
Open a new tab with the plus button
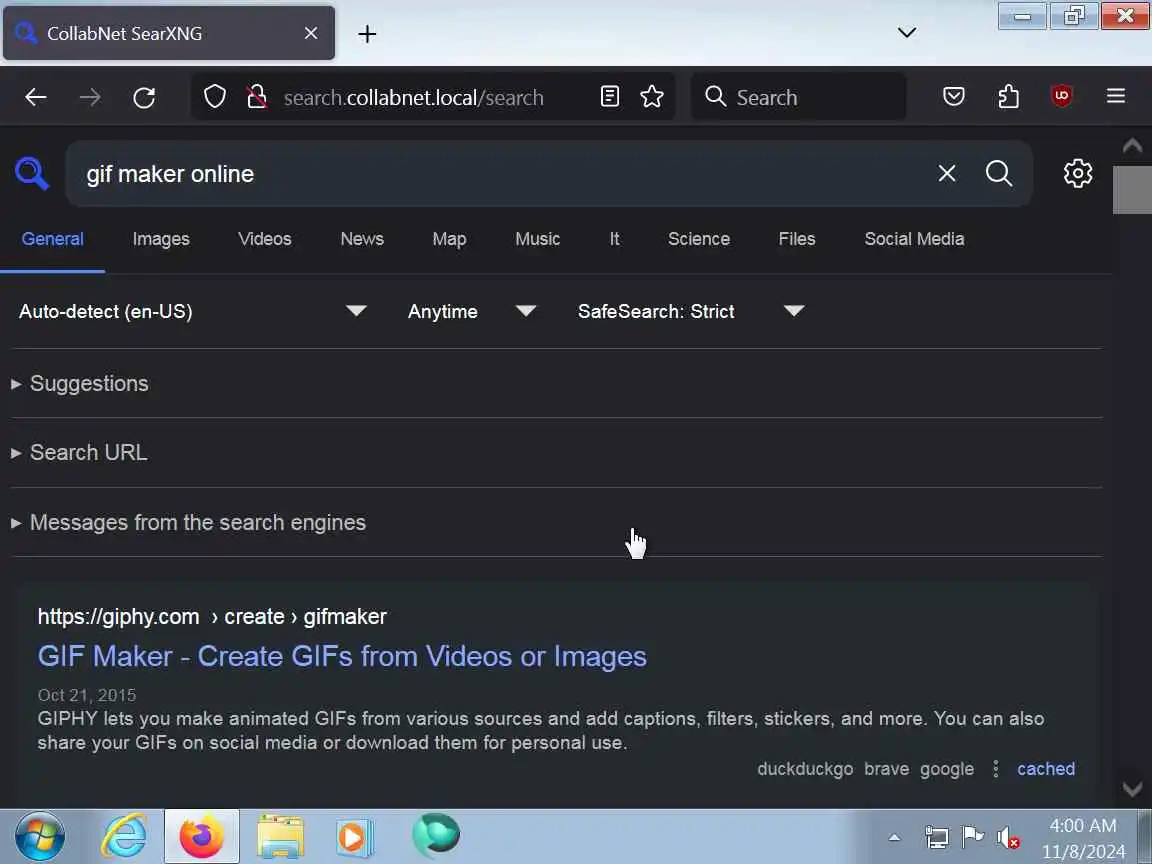coord(367,34)
